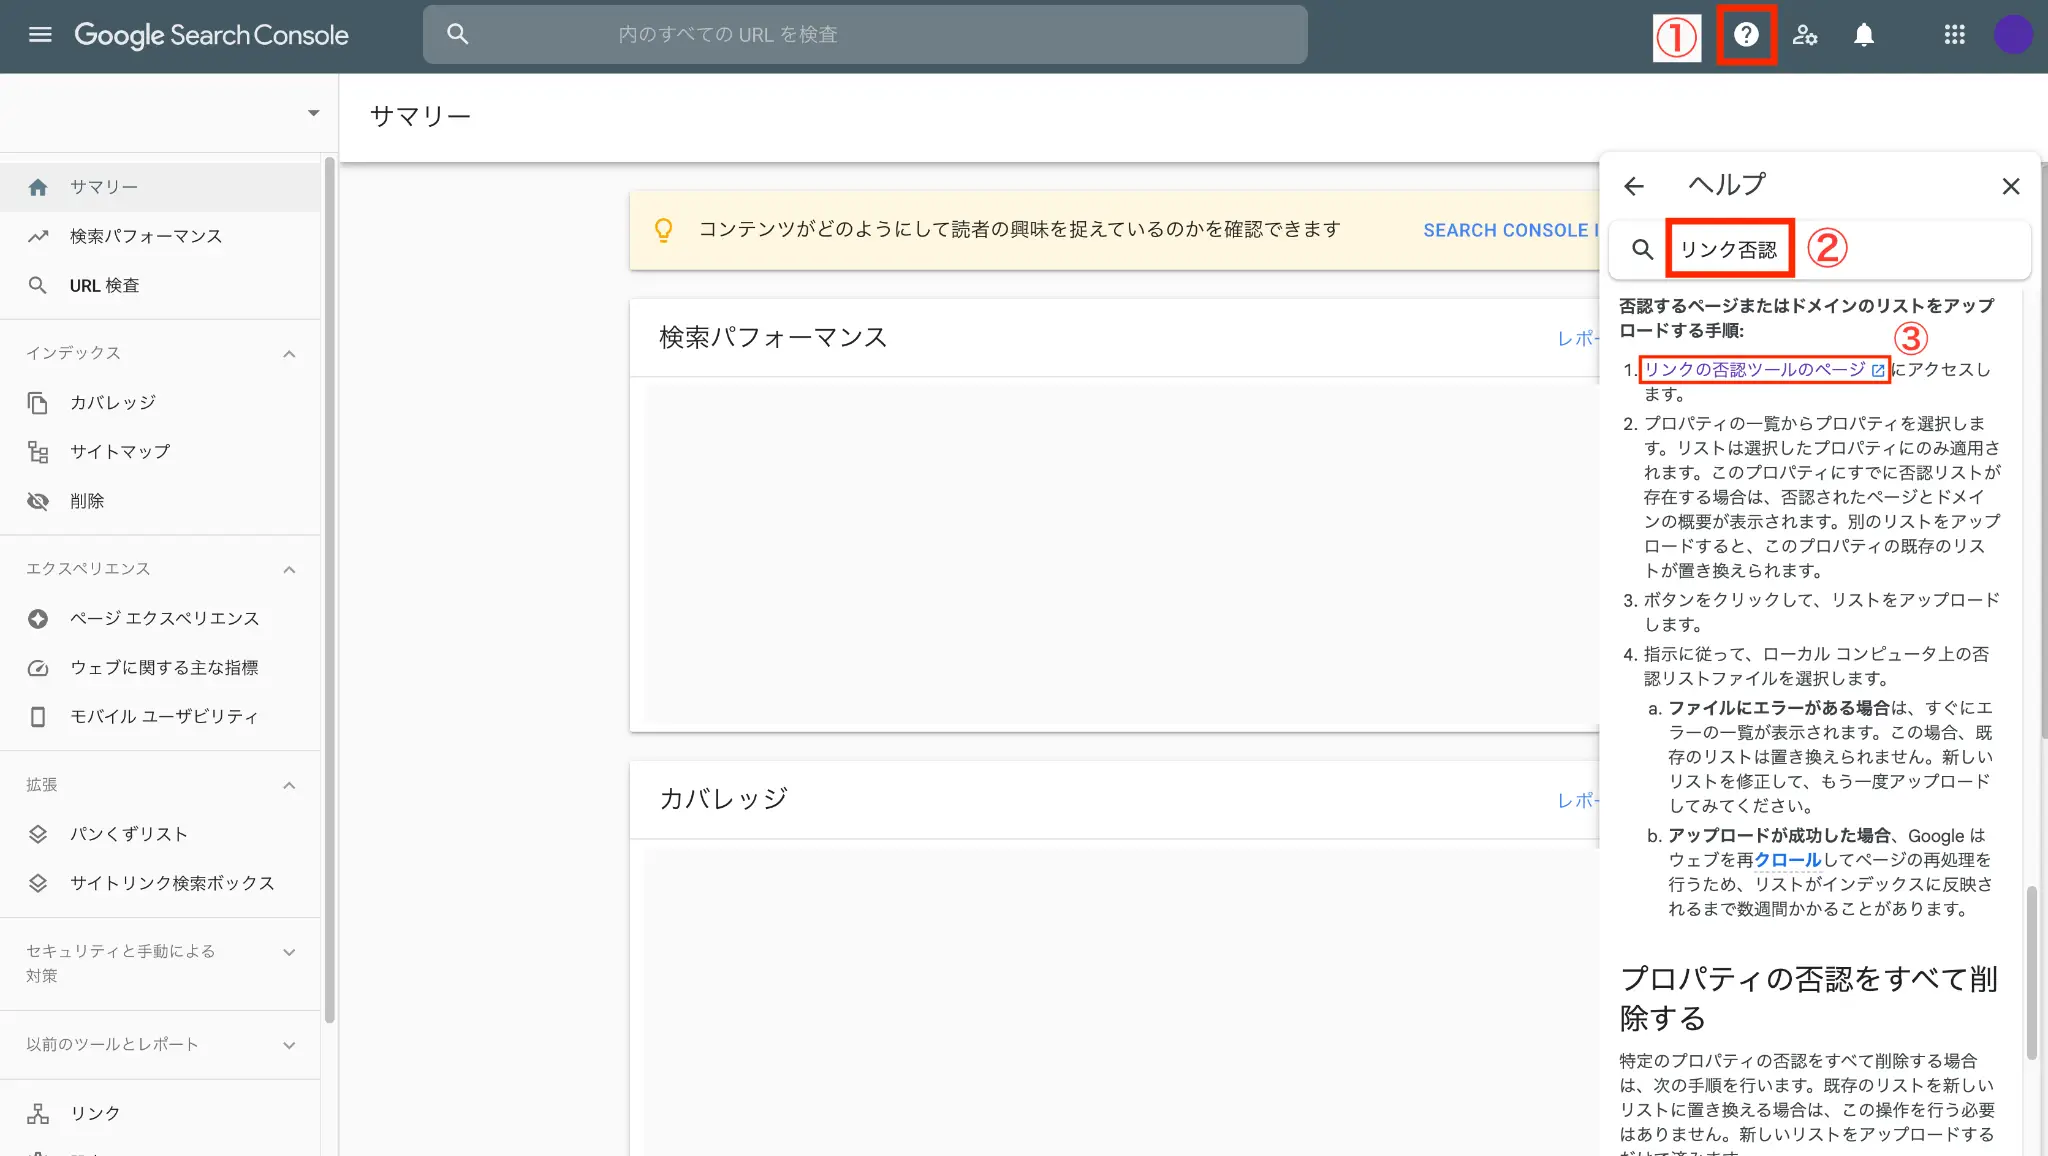The image size is (2048, 1156).
Task: Select 検索パフォーマンス in the sidebar
Action: [x=146, y=236]
